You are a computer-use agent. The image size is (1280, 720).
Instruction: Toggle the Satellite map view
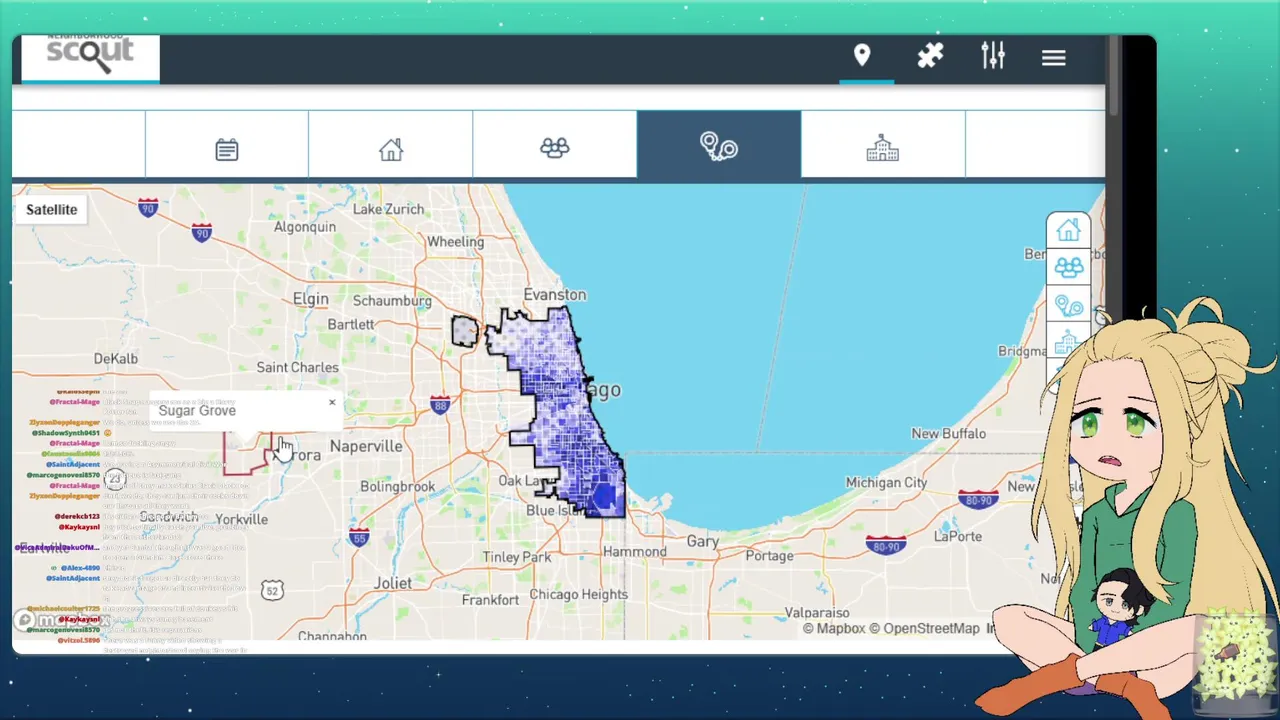pyautogui.click(x=51, y=210)
